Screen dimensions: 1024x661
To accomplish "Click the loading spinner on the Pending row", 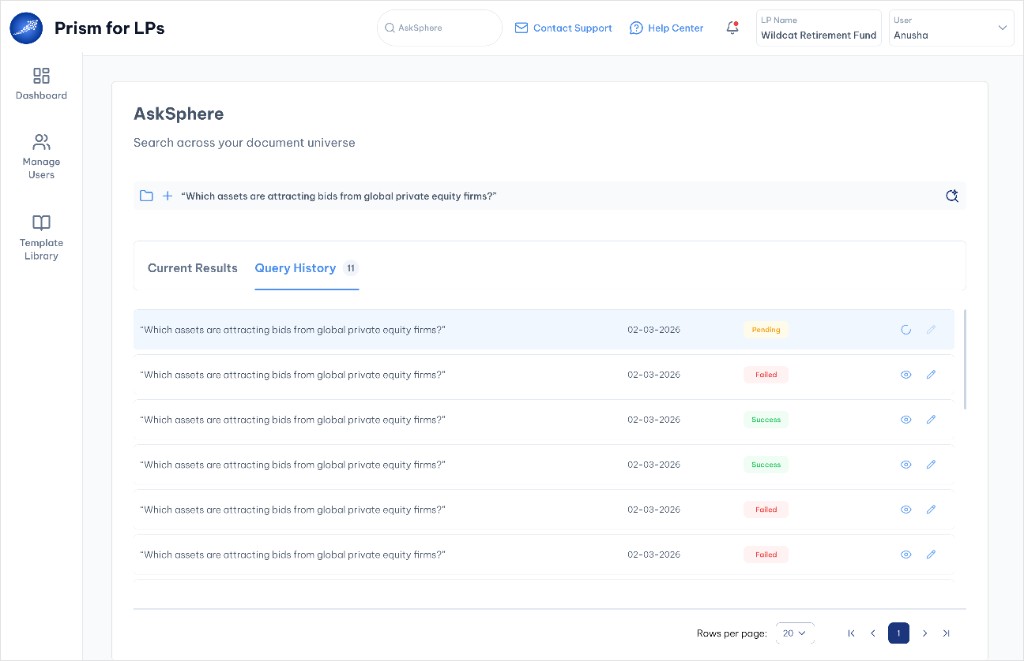I will coord(906,330).
